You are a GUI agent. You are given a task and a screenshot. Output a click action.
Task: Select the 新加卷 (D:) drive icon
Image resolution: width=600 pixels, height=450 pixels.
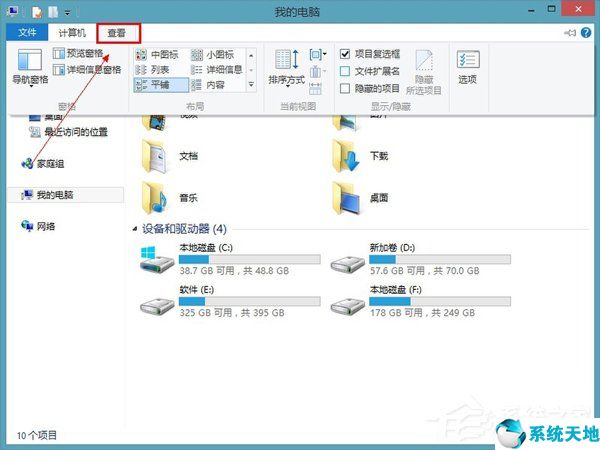[347, 264]
